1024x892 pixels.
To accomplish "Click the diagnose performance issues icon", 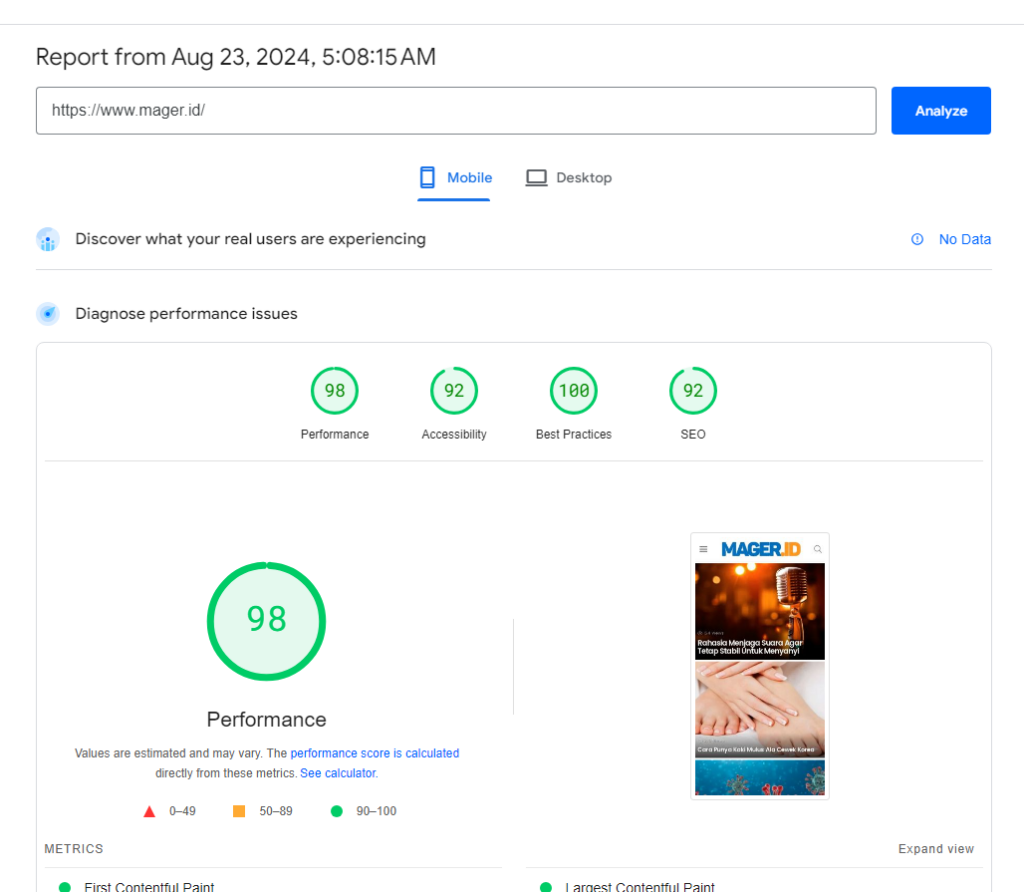I will coord(48,314).
